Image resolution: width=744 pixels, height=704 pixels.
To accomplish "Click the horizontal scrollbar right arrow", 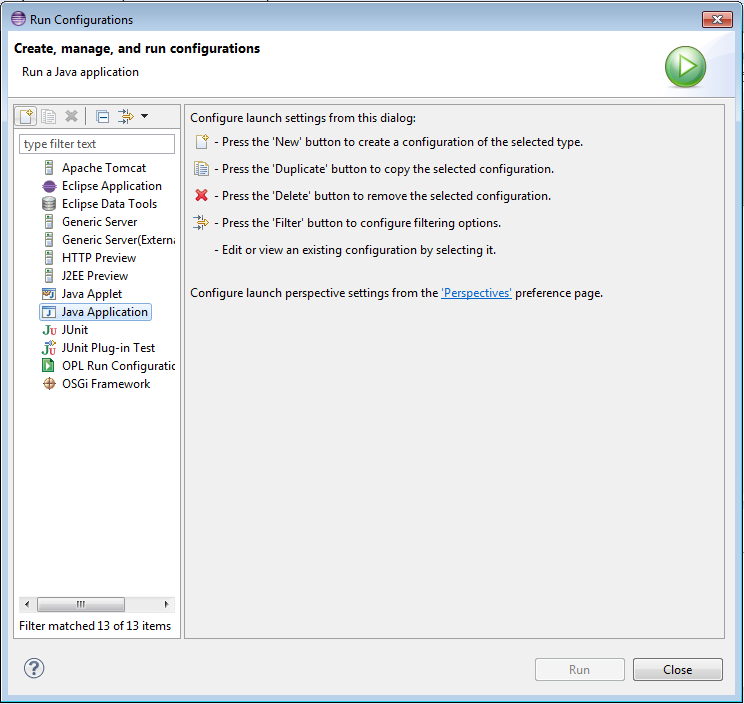I will coord(168,605).
